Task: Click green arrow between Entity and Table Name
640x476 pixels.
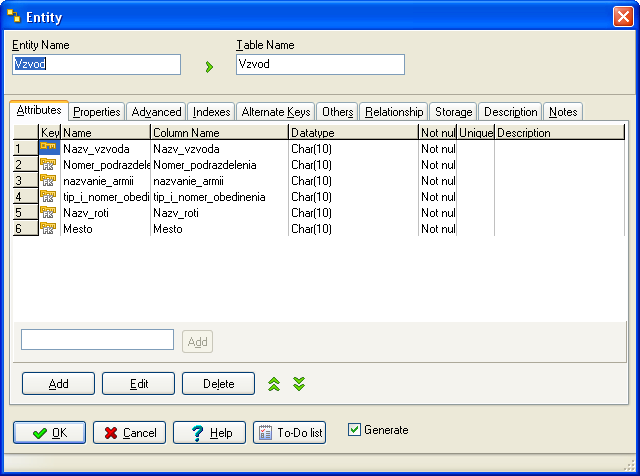Action: point(209,67)
